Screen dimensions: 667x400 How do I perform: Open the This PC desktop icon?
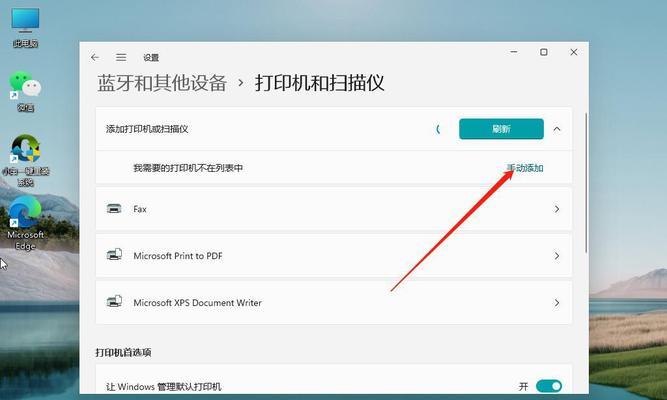pos(26,27)
